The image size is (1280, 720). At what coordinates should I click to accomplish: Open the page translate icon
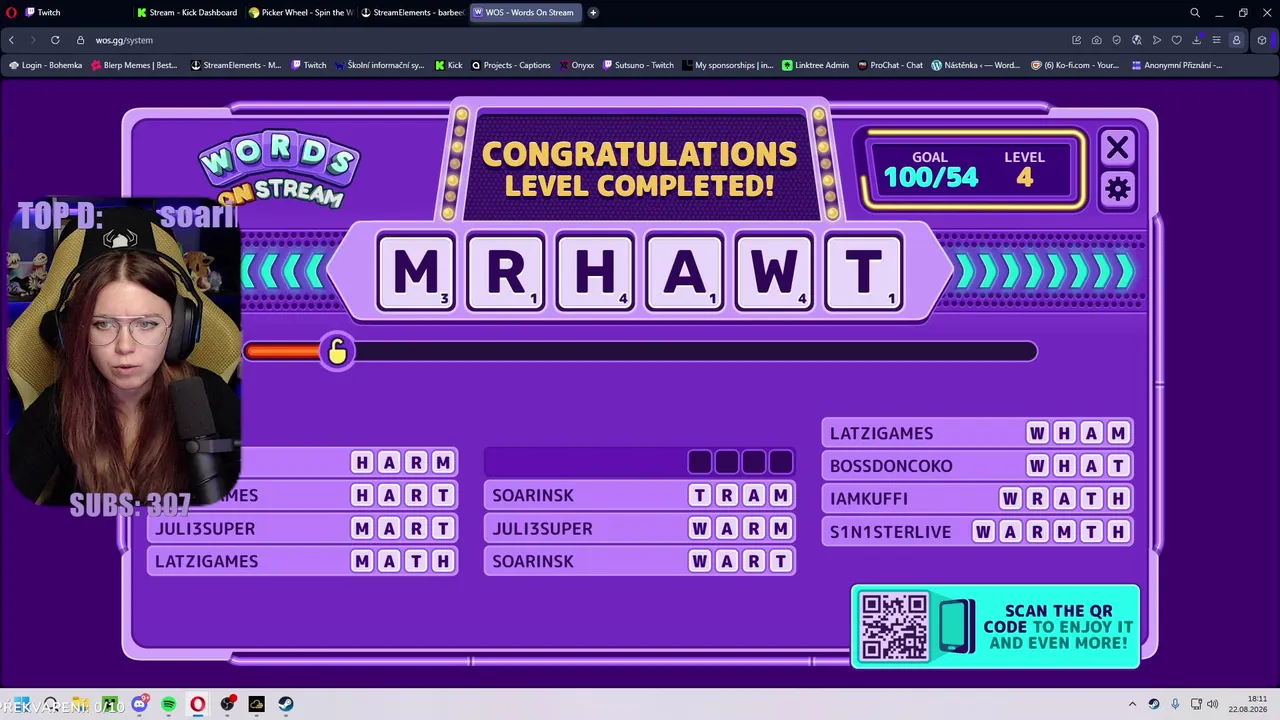click(x=1137, y=40)
